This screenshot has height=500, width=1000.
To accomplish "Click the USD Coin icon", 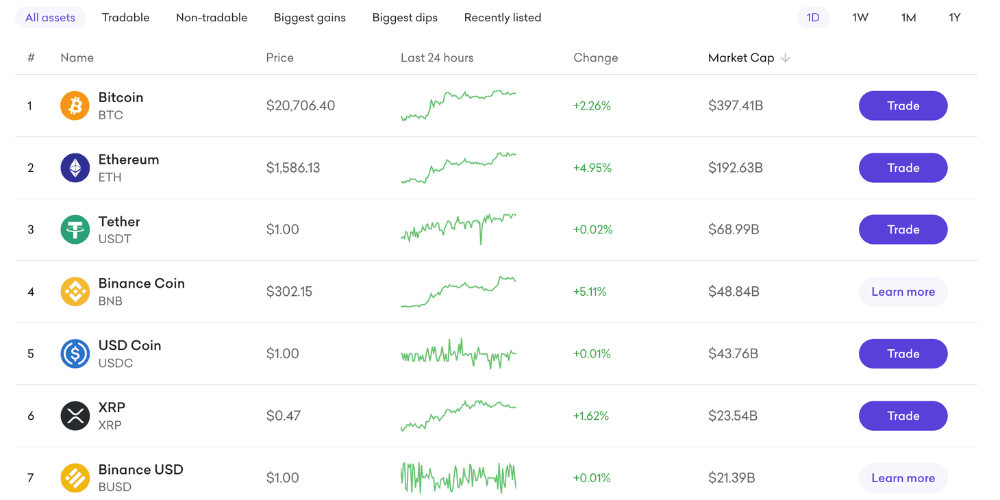I will tap(75, 354).
